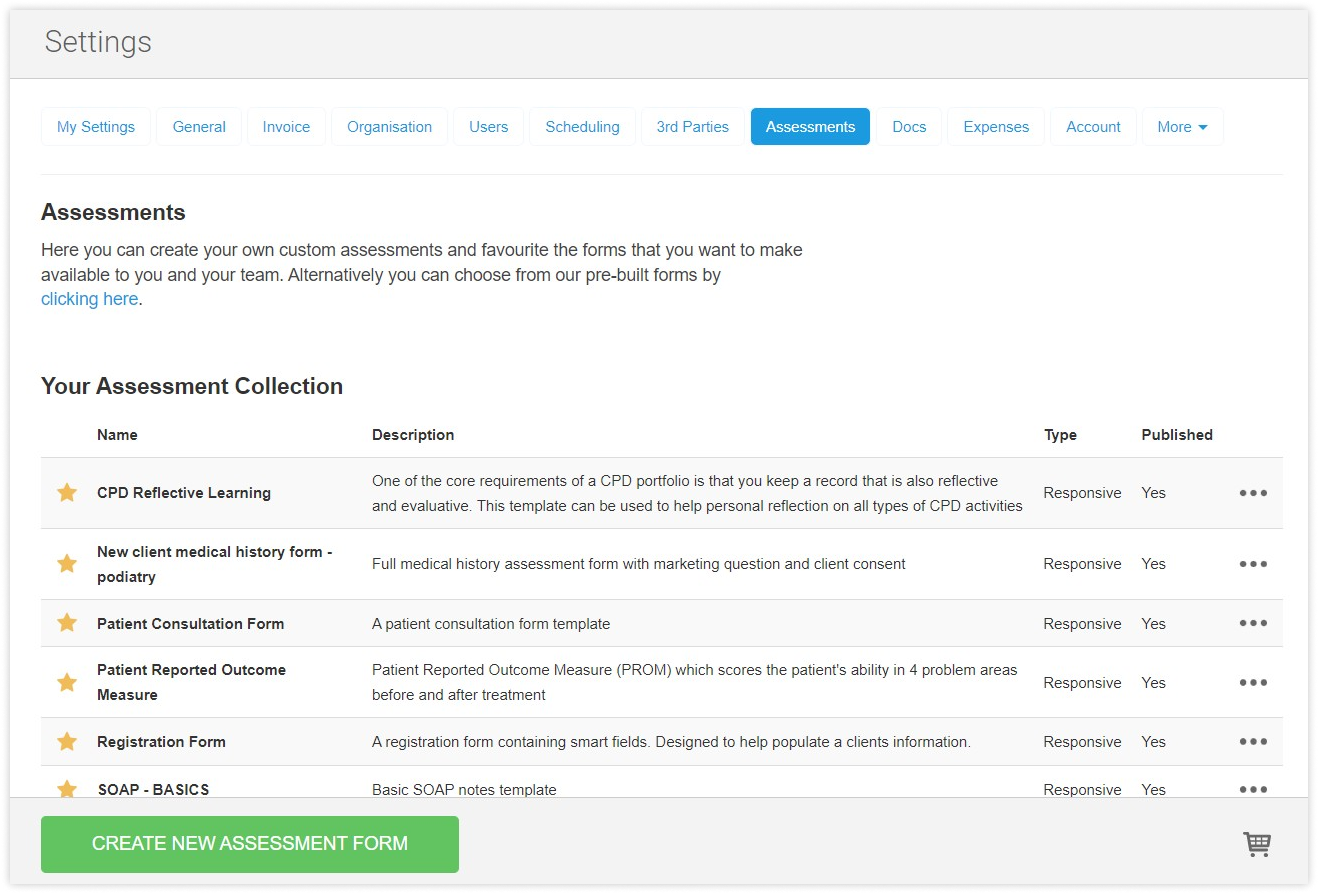Click star beside Patient Reported Outcome Measure
Viewport: 1318px width, 894px height.
click(x=67, y=682)
